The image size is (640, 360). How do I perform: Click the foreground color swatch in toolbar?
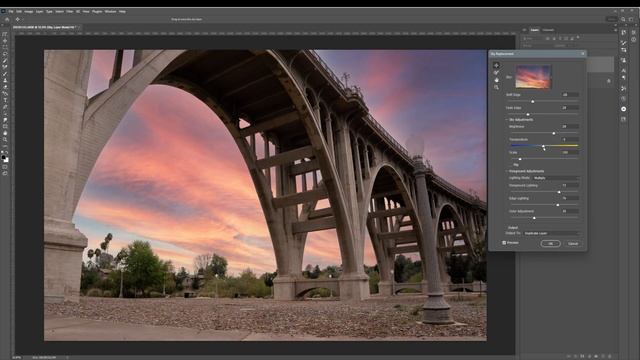coord(4,158)
